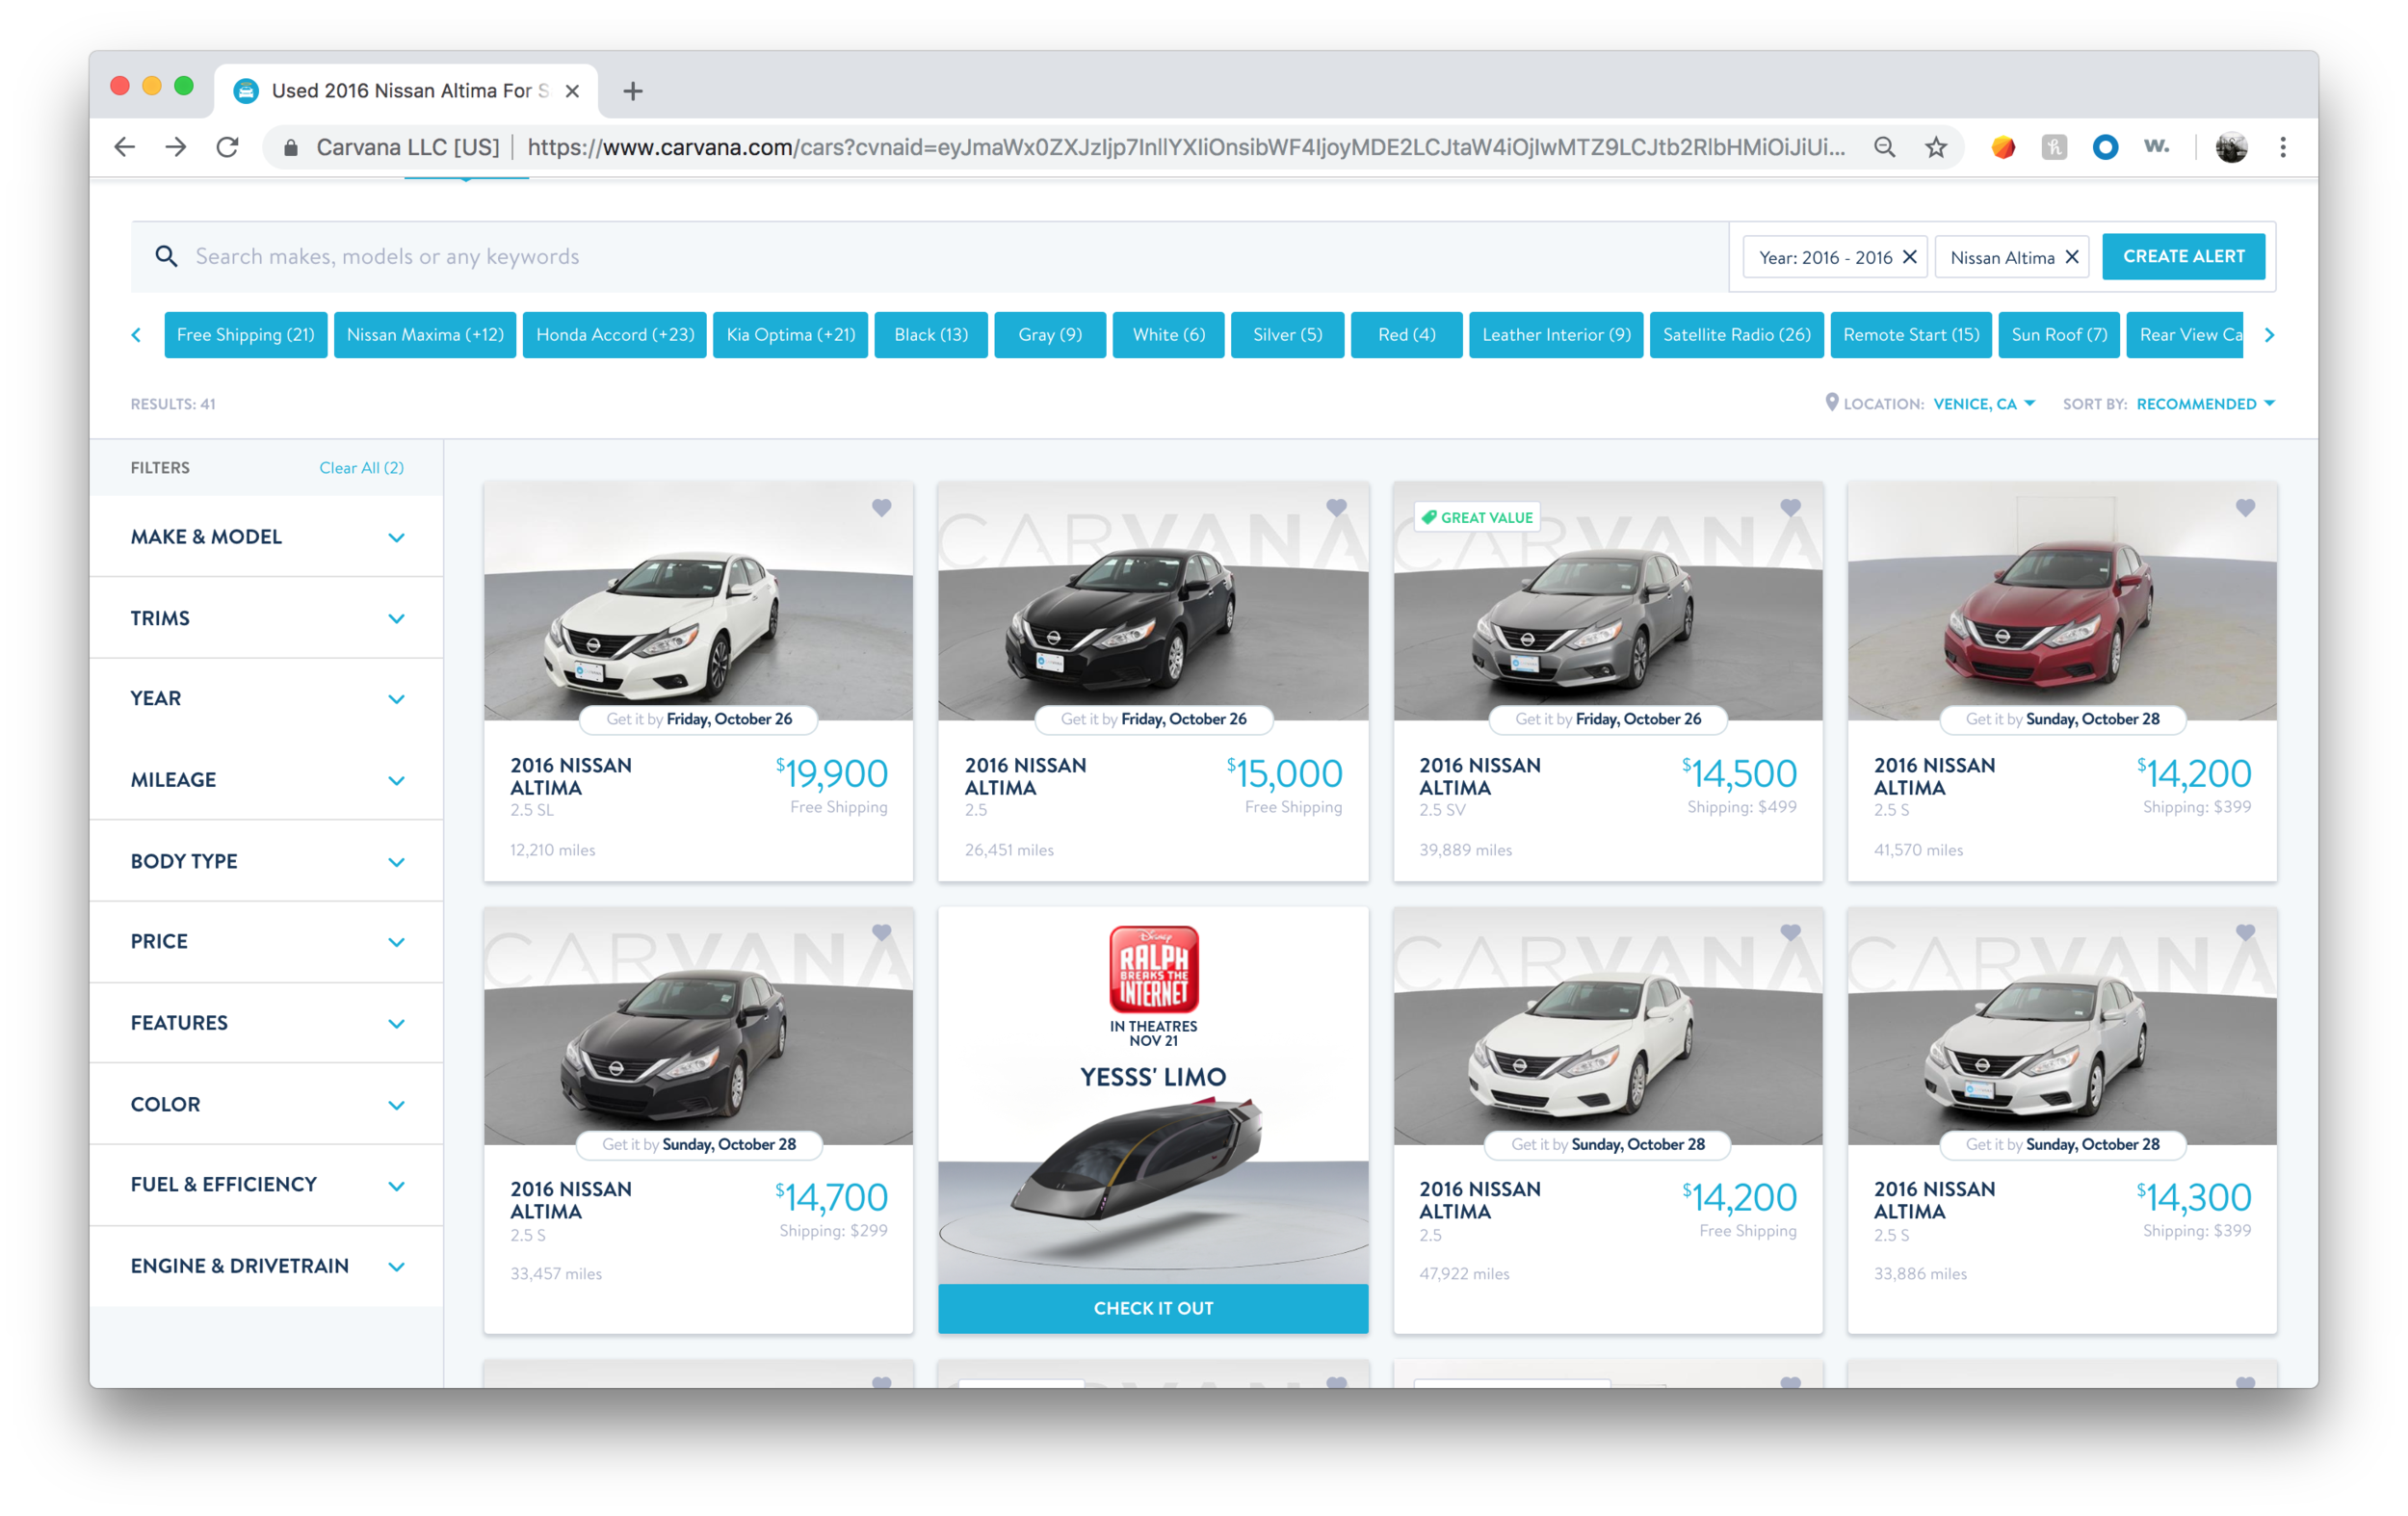Favorite the $14,500 Altima with the heart
The image size is (2408, 1516).
[1790, 508]
